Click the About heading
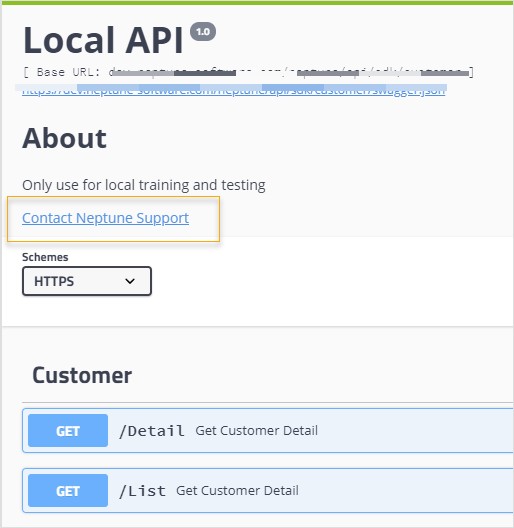Viewport: 514px width, 528px height. tap(64, 138)
